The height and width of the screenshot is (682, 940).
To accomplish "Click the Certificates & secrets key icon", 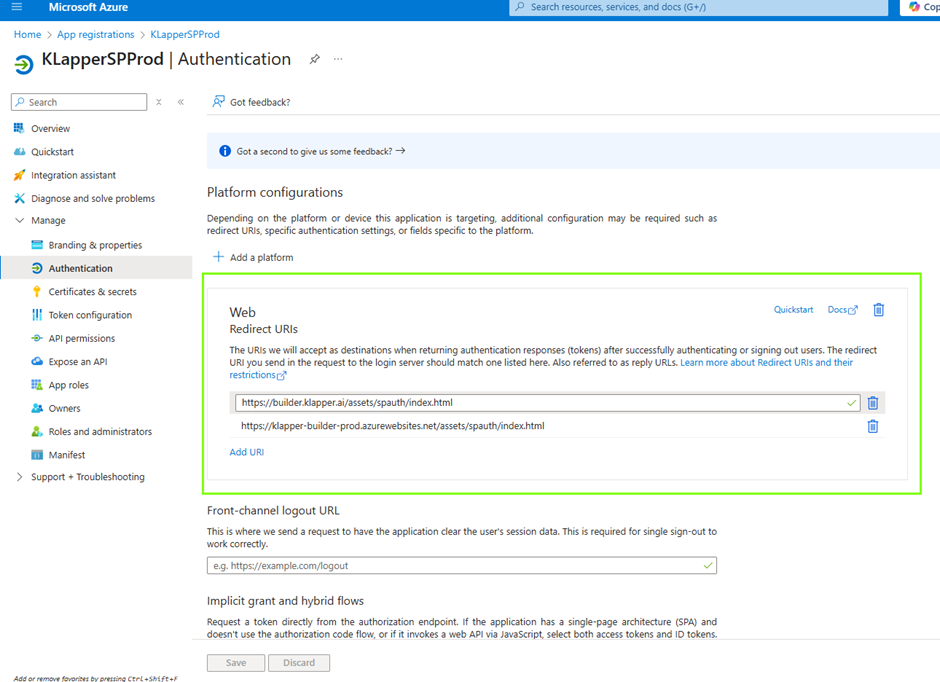I will point(37,291).
